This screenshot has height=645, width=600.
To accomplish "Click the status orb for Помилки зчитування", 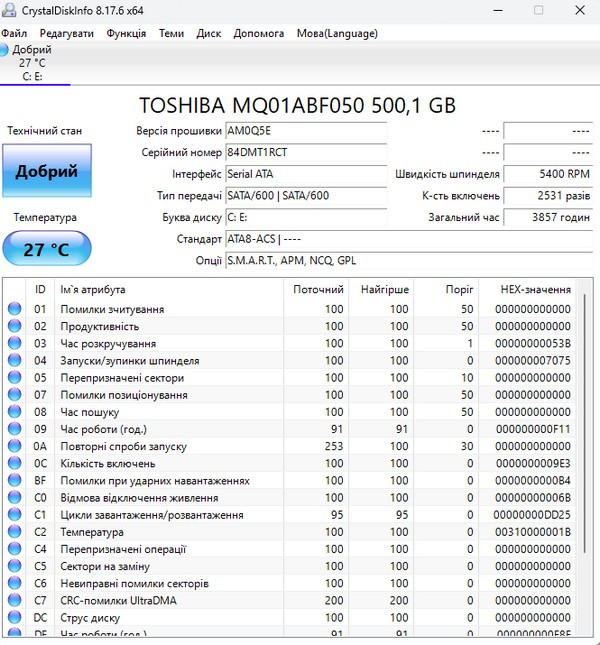I will 14,309.
